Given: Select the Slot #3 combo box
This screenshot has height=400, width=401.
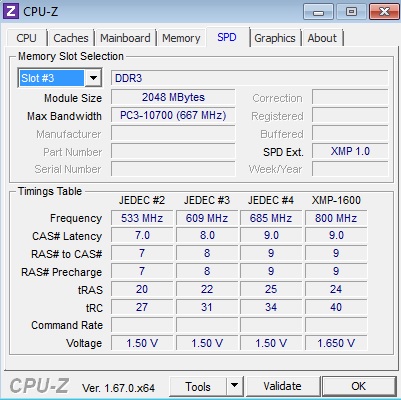Looking at the screenshot, I should tap(60, 78).
